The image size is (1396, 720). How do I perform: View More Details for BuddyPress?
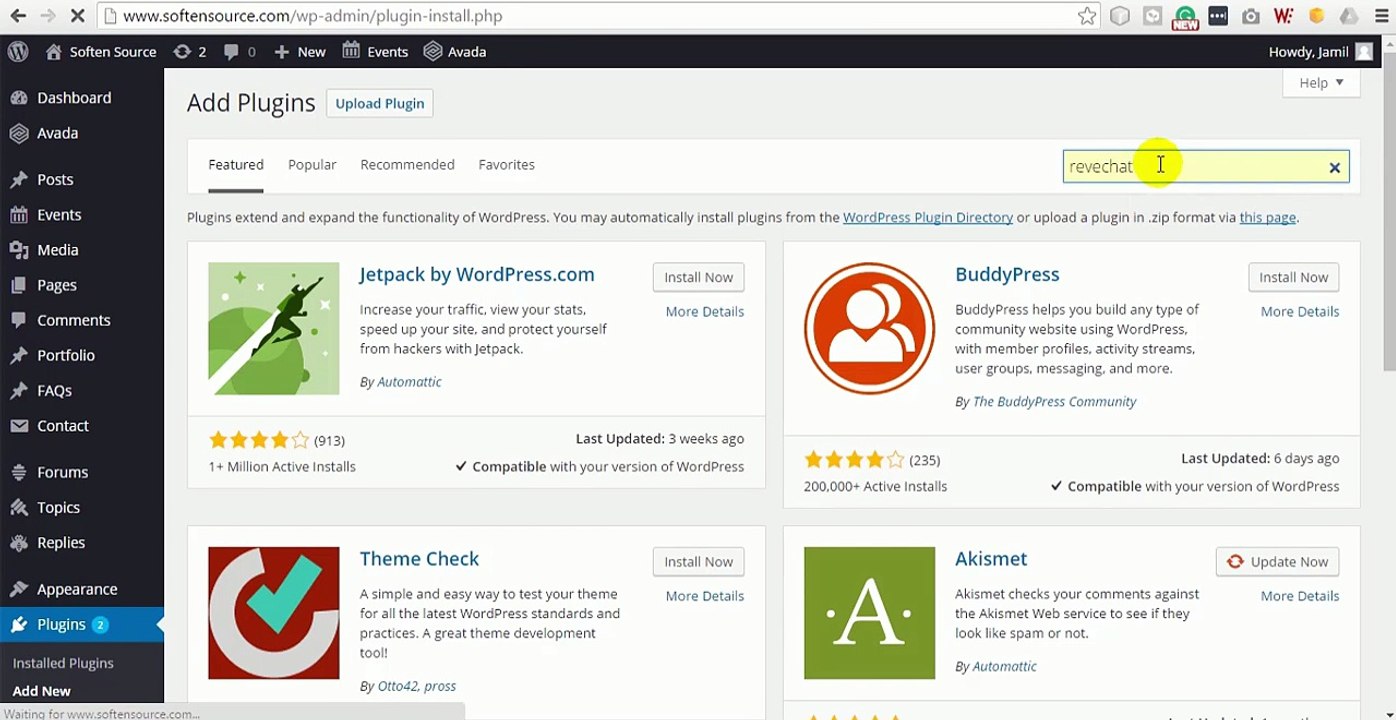tap(1300, 312)
